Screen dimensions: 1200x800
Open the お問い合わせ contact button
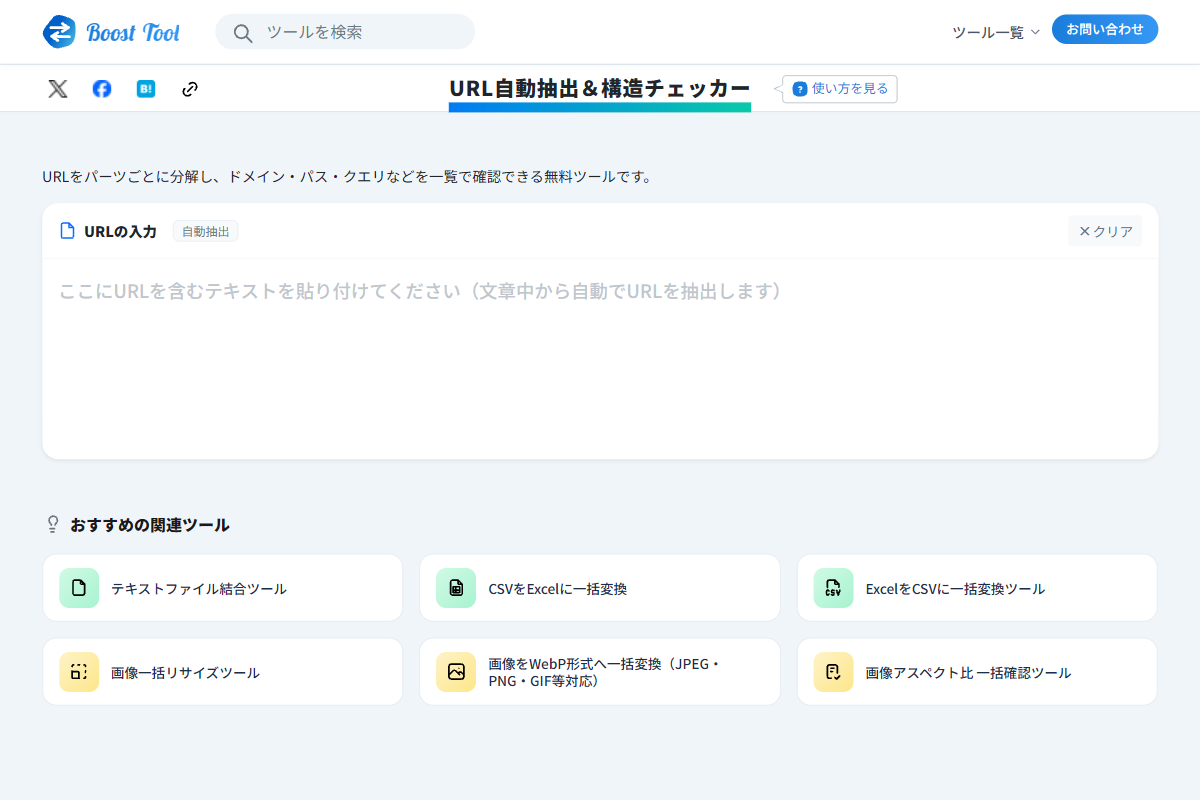[1105, 29]
